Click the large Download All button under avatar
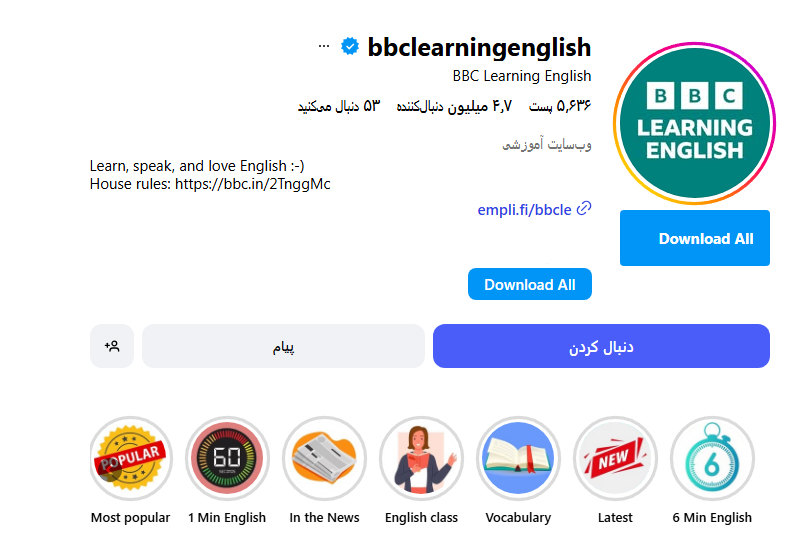The height and width of the screenshot is (542, 803). tap(695, 238)
